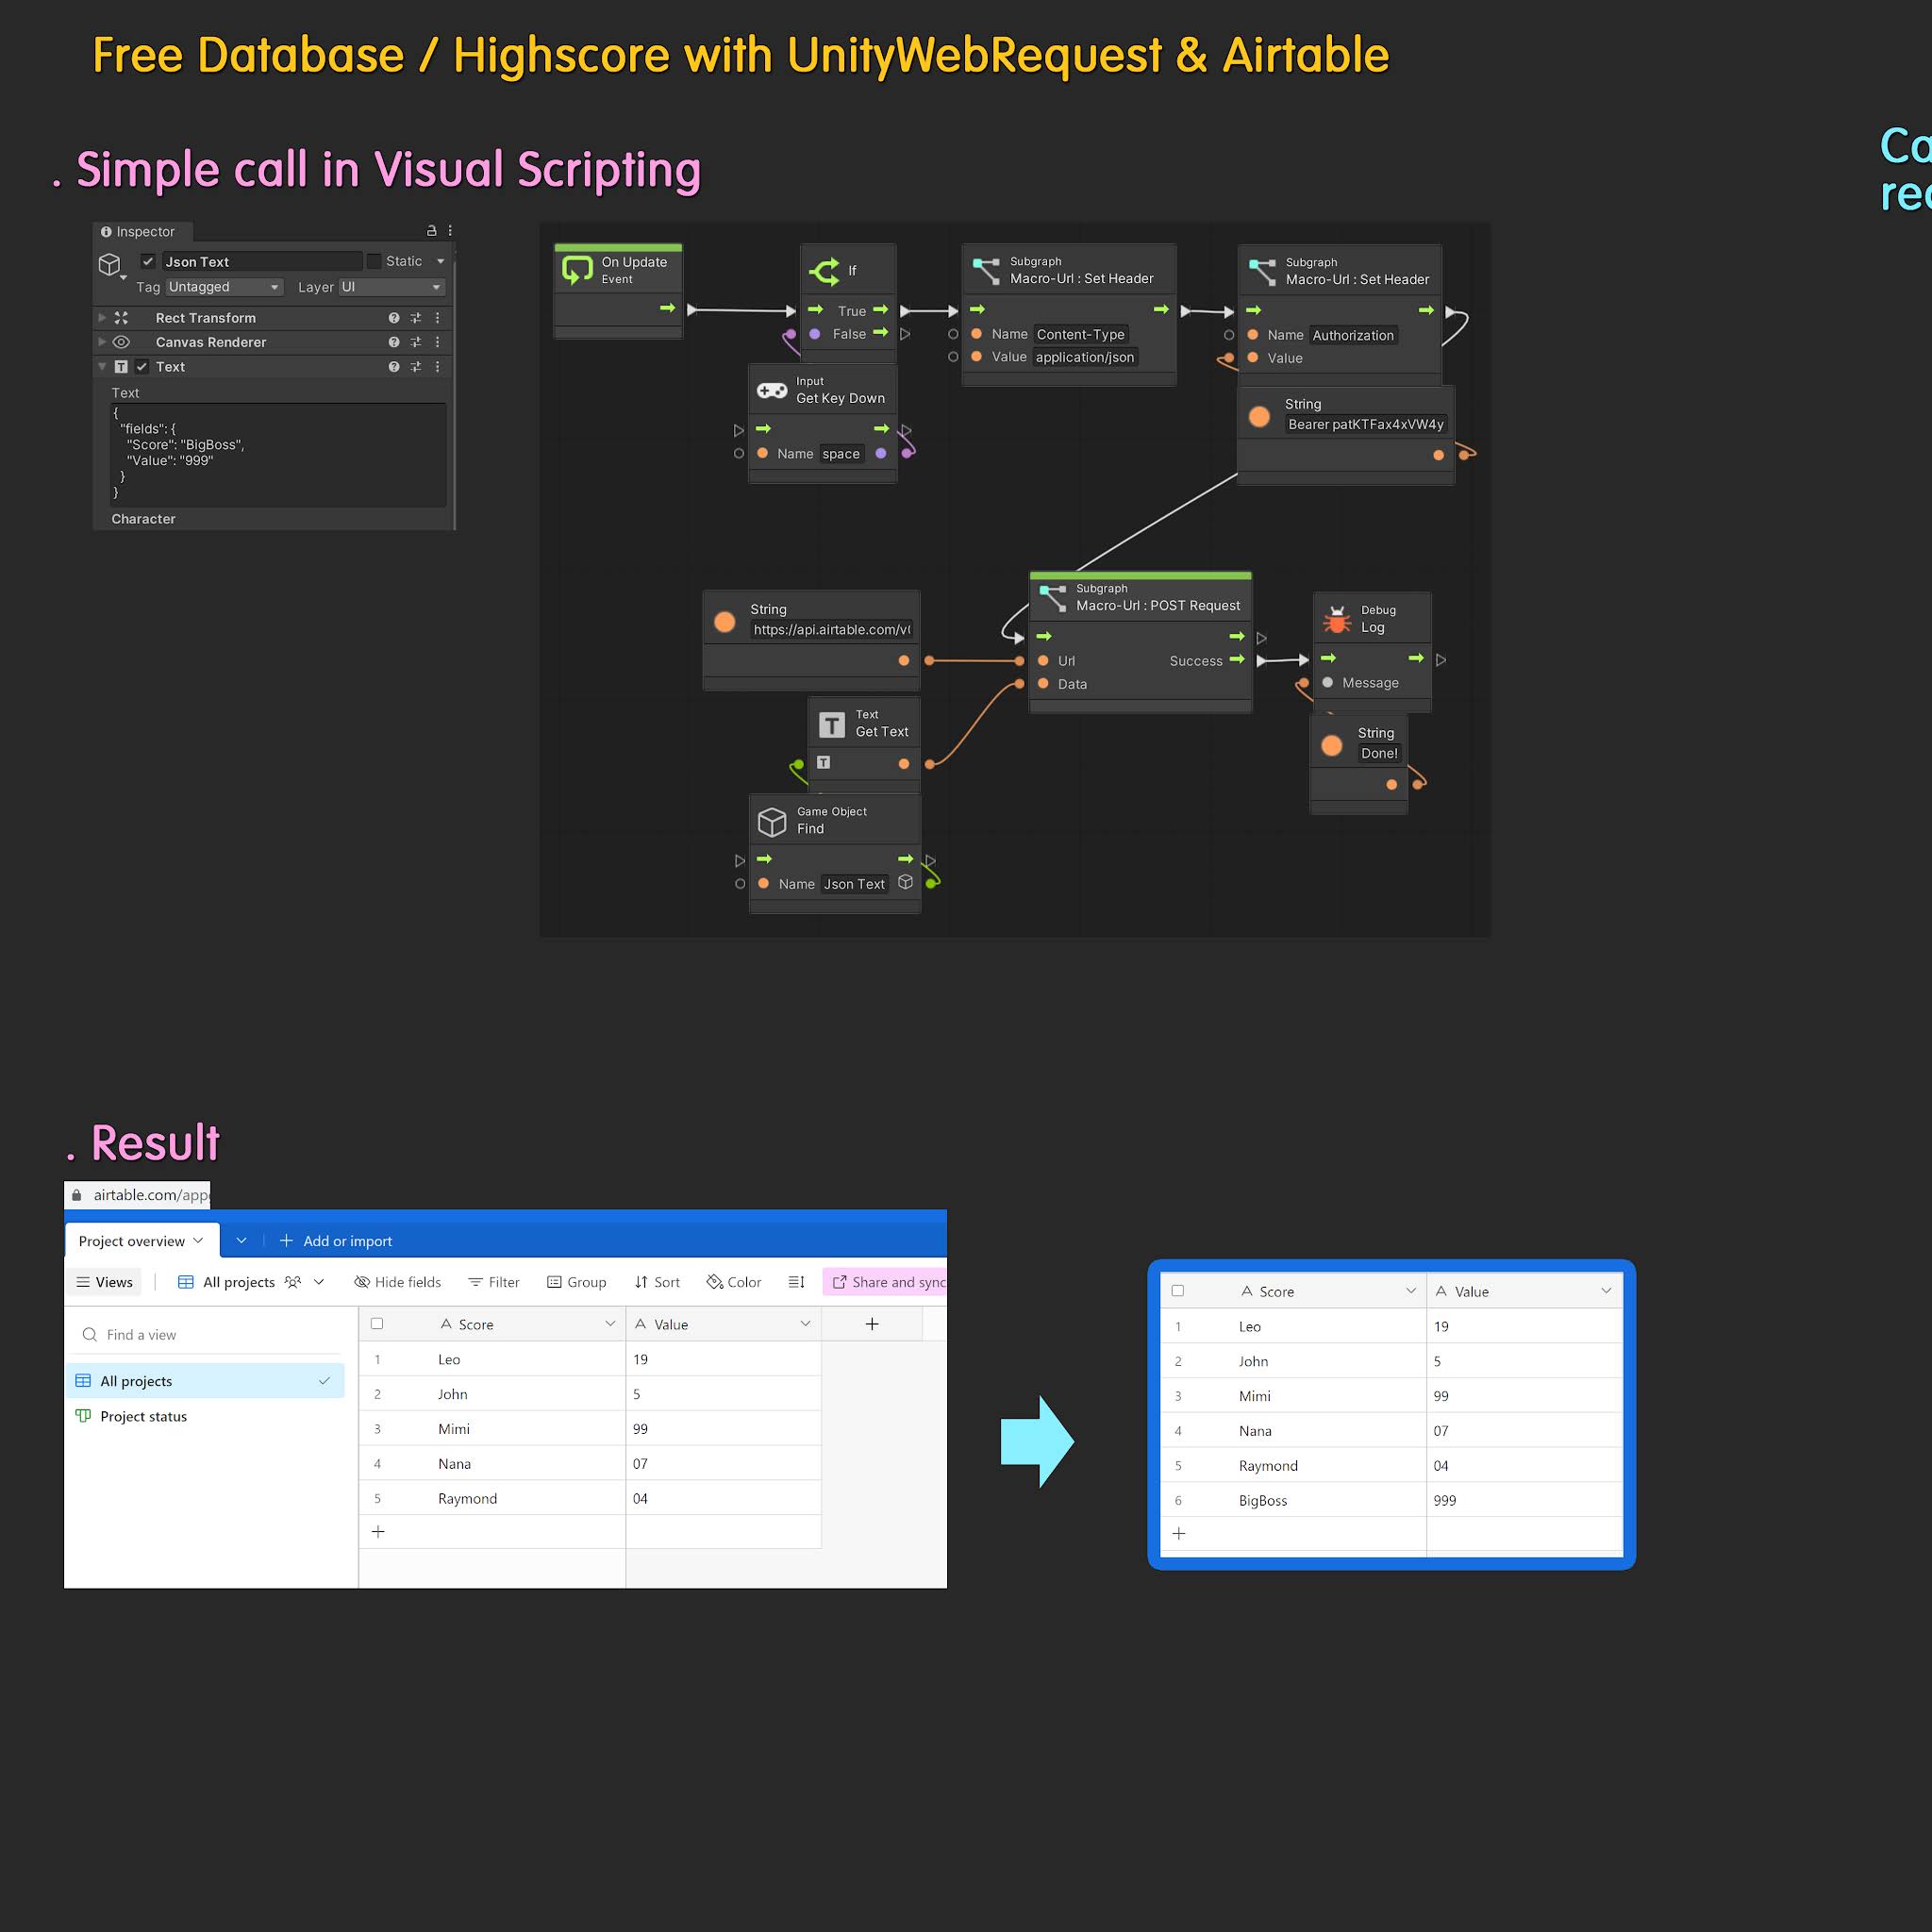Open the Tag Untagged dropdown
The height and width of the screenshot is (1932, 1932).
coord(224,287)
